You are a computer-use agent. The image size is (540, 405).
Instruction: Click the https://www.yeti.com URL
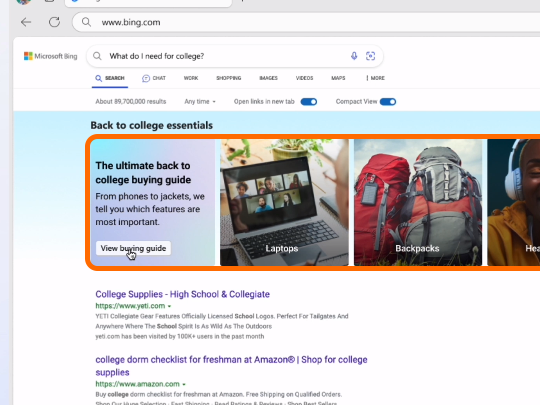tap(130, 306)
